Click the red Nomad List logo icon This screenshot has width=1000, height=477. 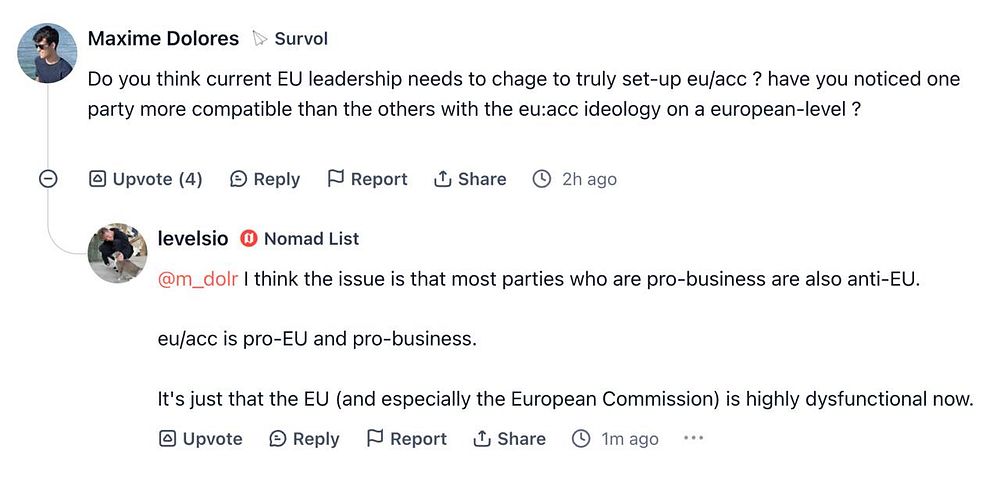249,238
